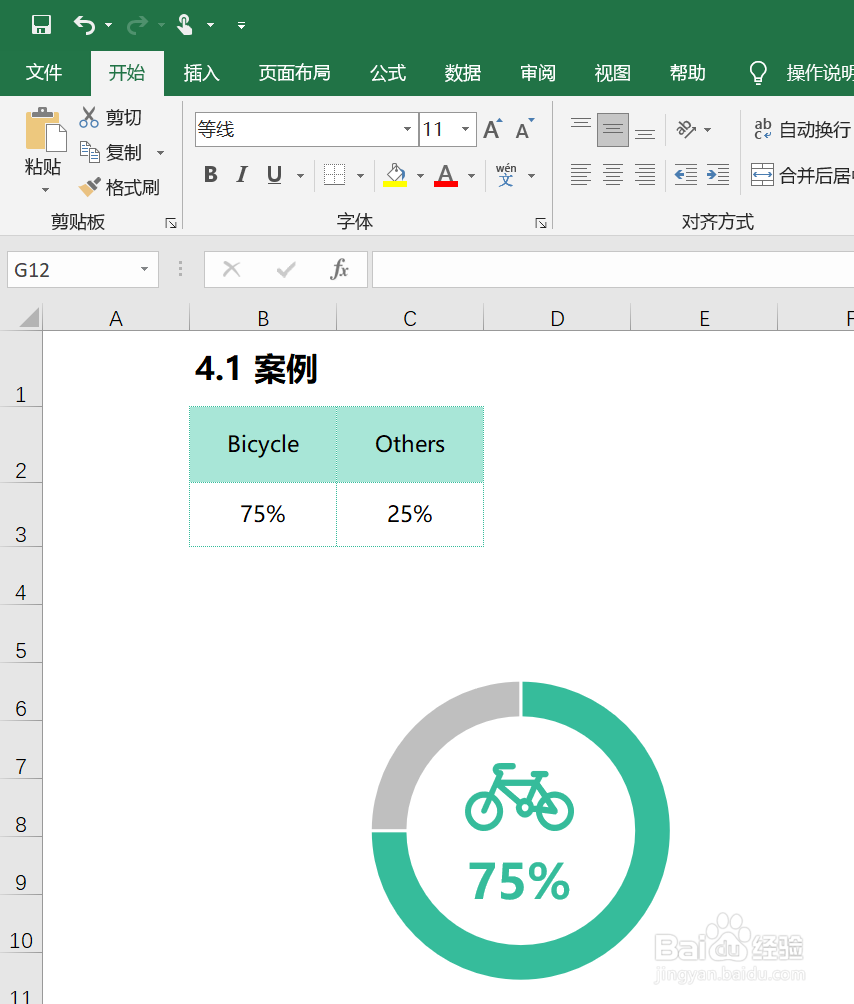Image resolution: width=854 pixels, height=1004 pixels.
Task: Decrease indent icon
Action: pos(686,175)
